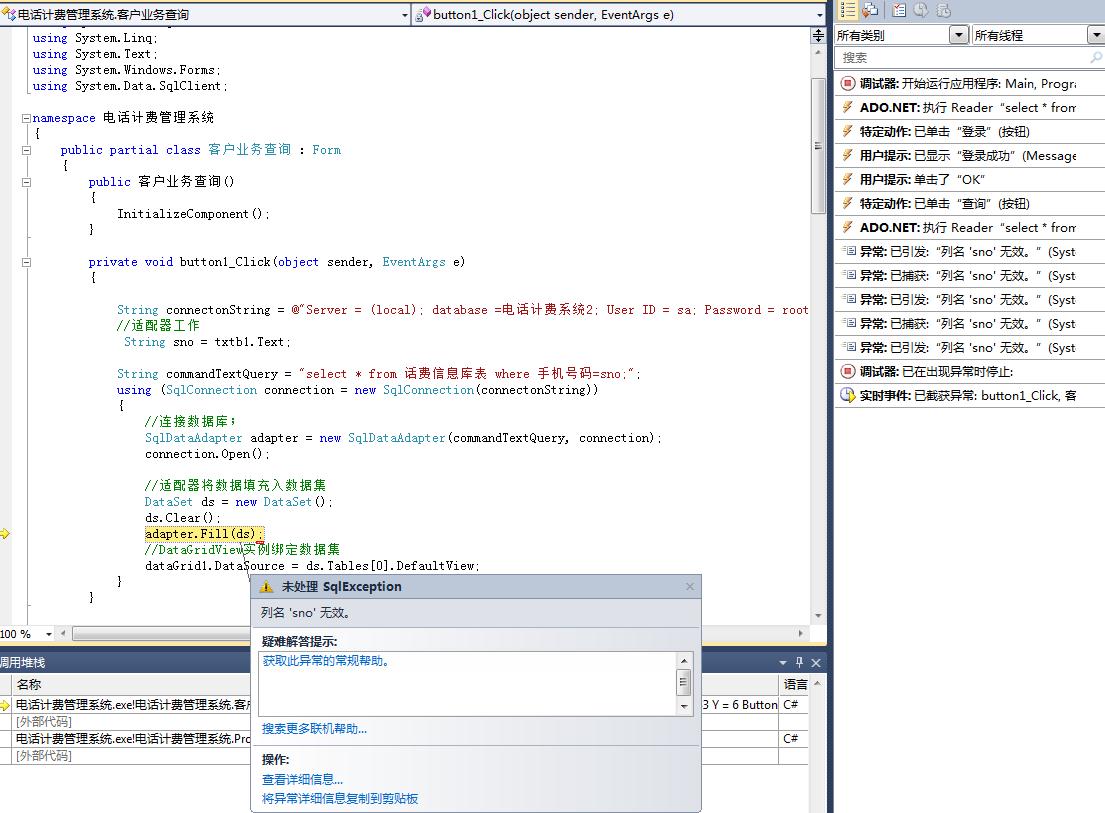Viewport: 1105px width, 813px height.
Task: Open the 所有类别 category dropdown
Action: point(958,35)
